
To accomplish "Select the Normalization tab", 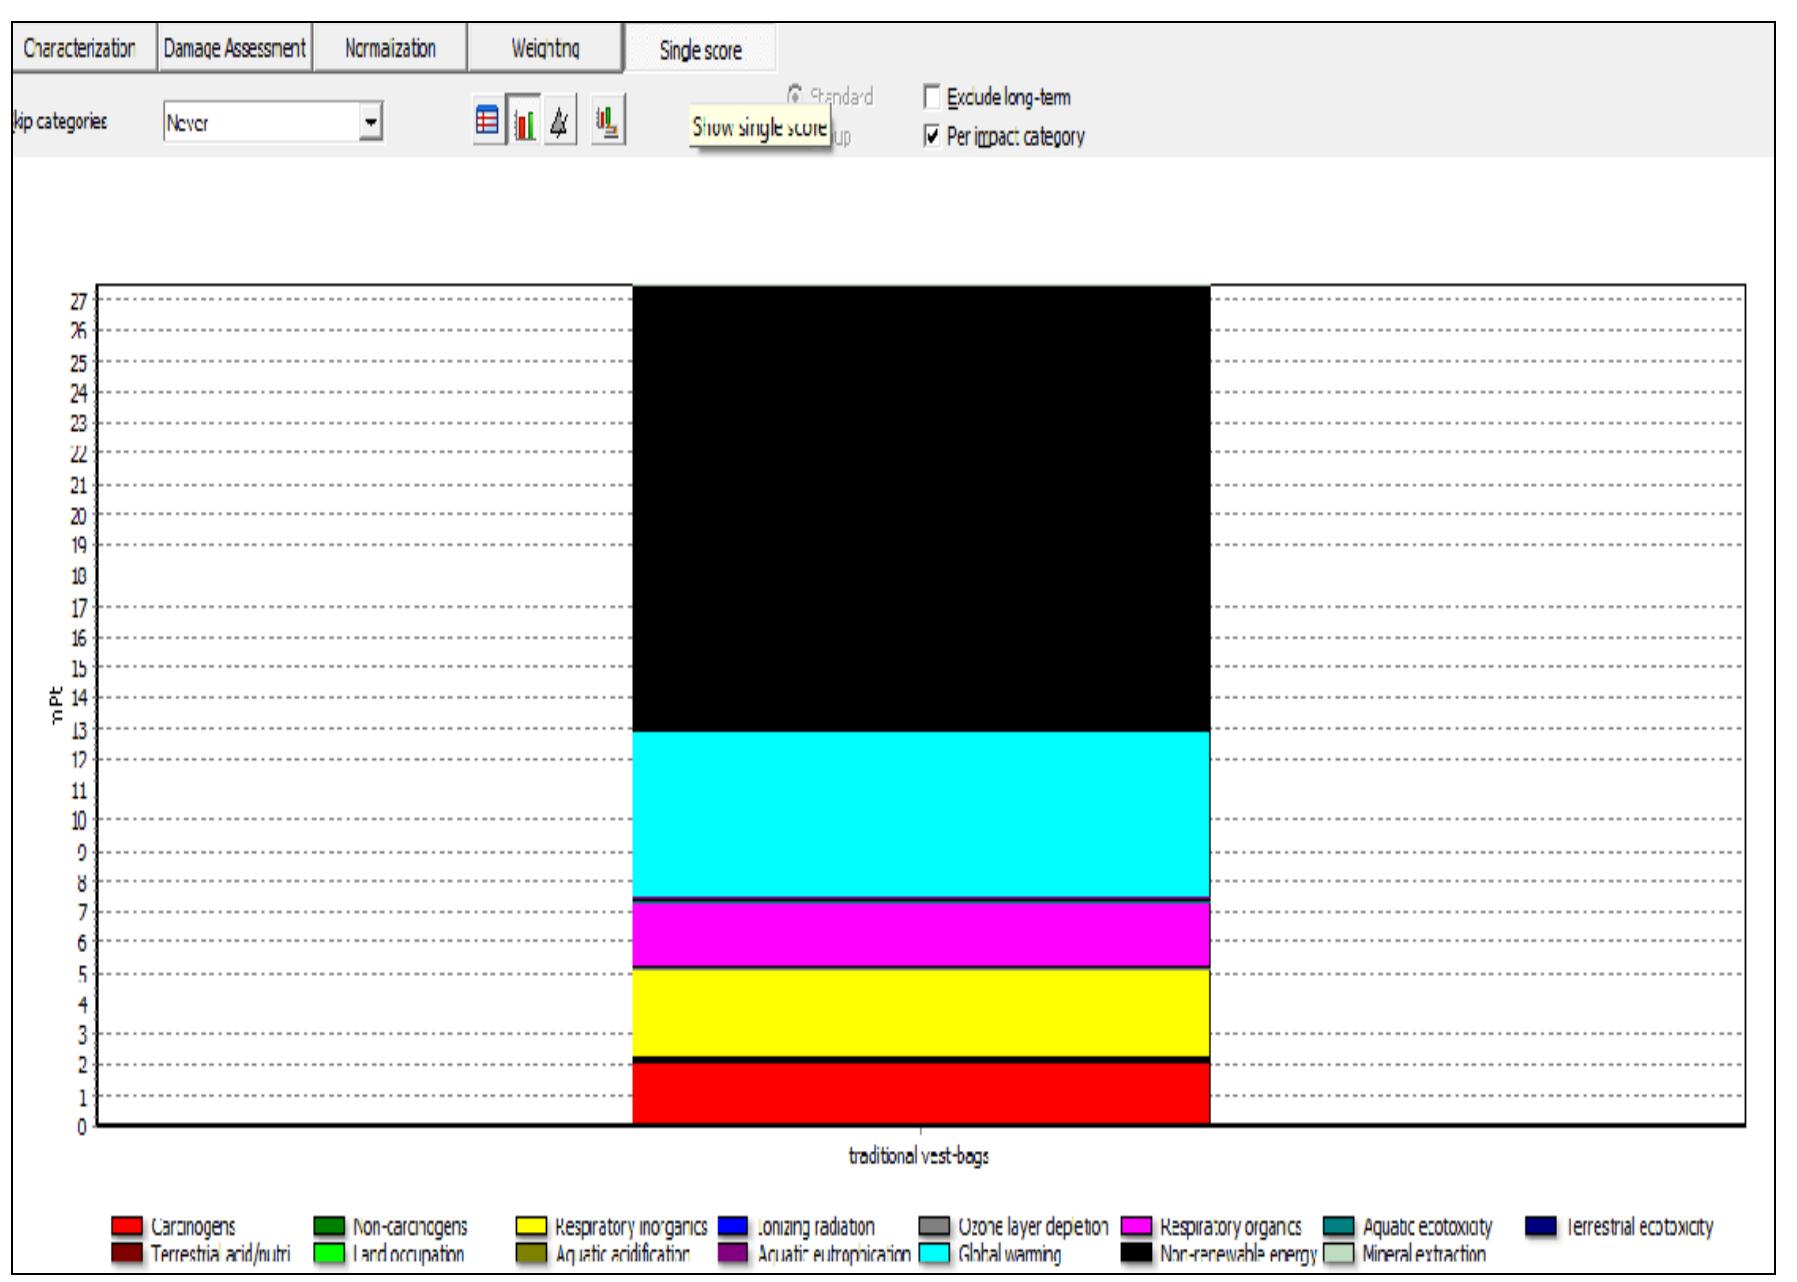I will coord(389,45).
